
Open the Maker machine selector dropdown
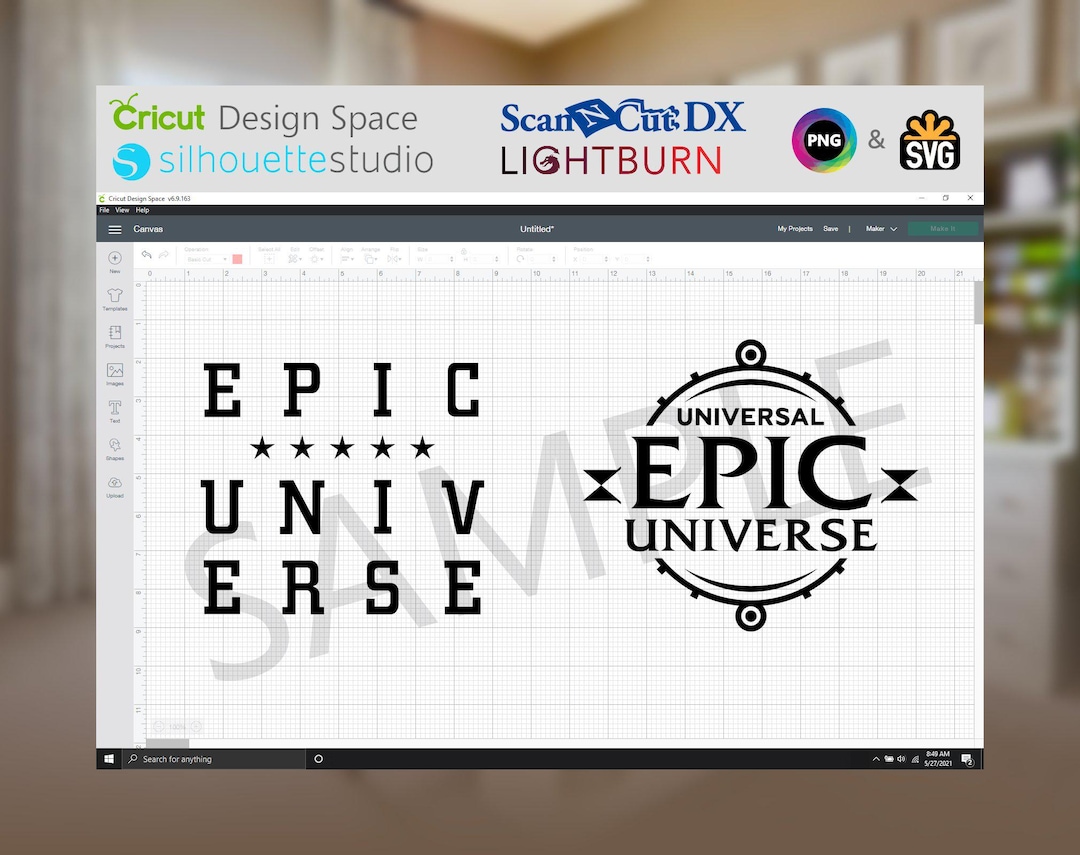(x=879, y=229)
